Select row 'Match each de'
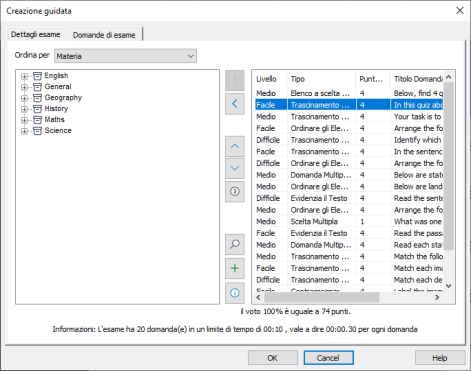The width and height of the screenshot is (471, 371). click(348, 280)
